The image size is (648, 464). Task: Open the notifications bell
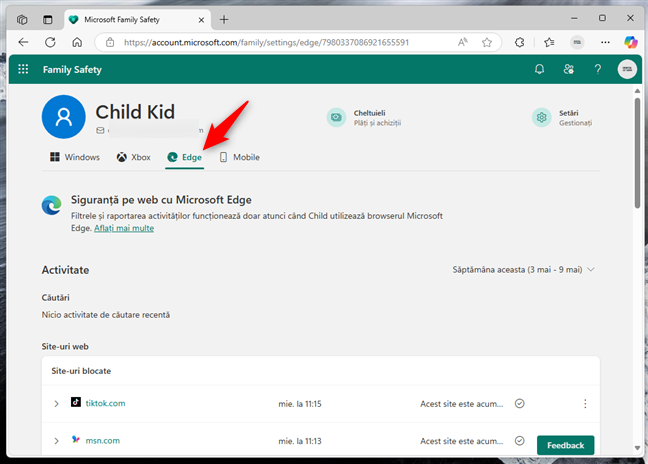(539, 69)
